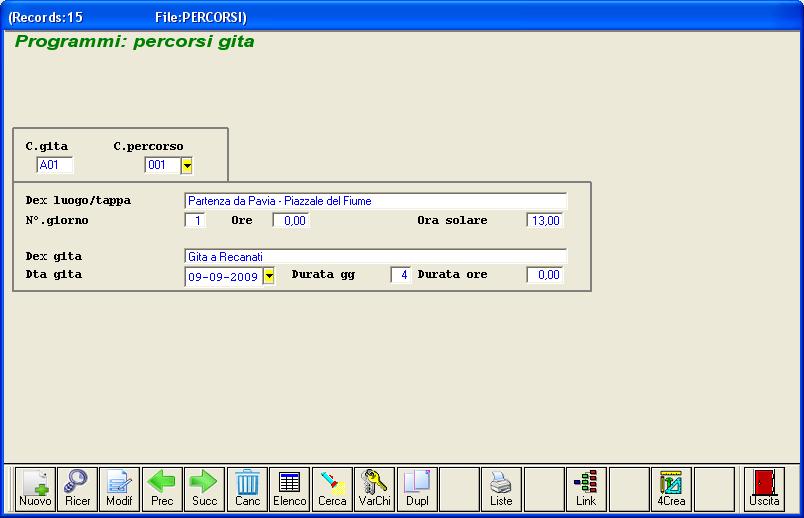Go to previous record with Prec arrow
The width and height of the screenshot is (804, 518).
(162, 489)
